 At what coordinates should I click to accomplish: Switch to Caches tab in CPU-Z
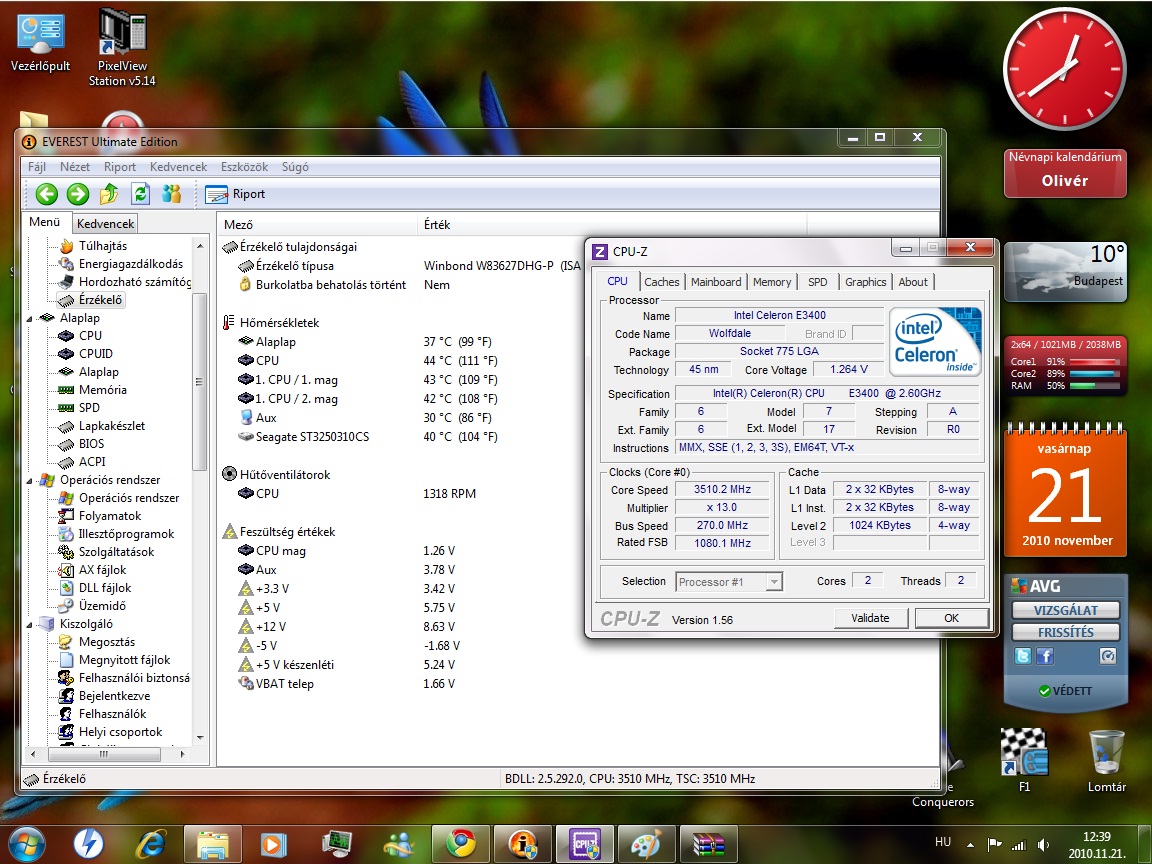click(661, 282)
